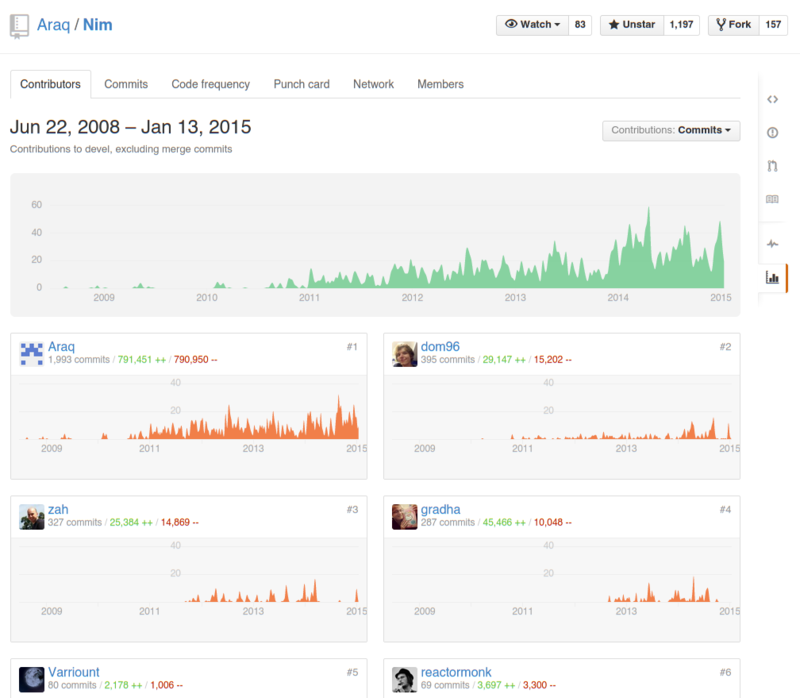This screenshot has width=800, height=698.
Task: Open the Issues icon in sidebar
Action: (x=772, y=133)
